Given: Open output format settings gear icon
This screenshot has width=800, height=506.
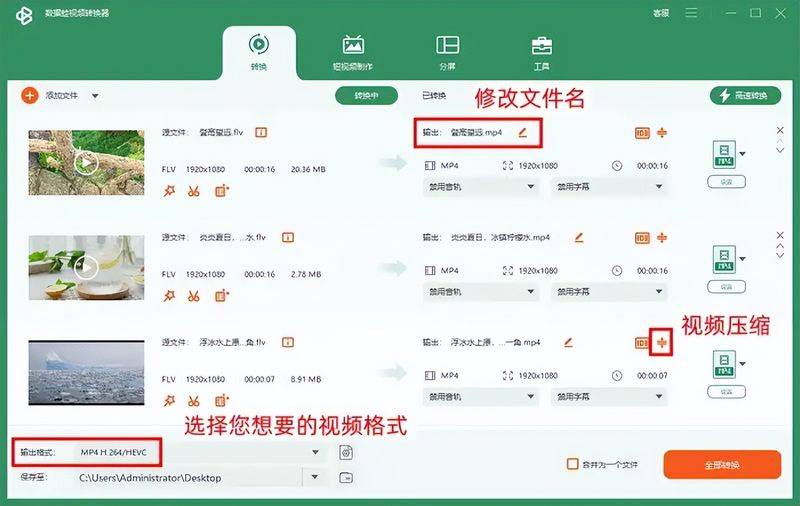Looking at the screenshot, I should coord(346,452).
